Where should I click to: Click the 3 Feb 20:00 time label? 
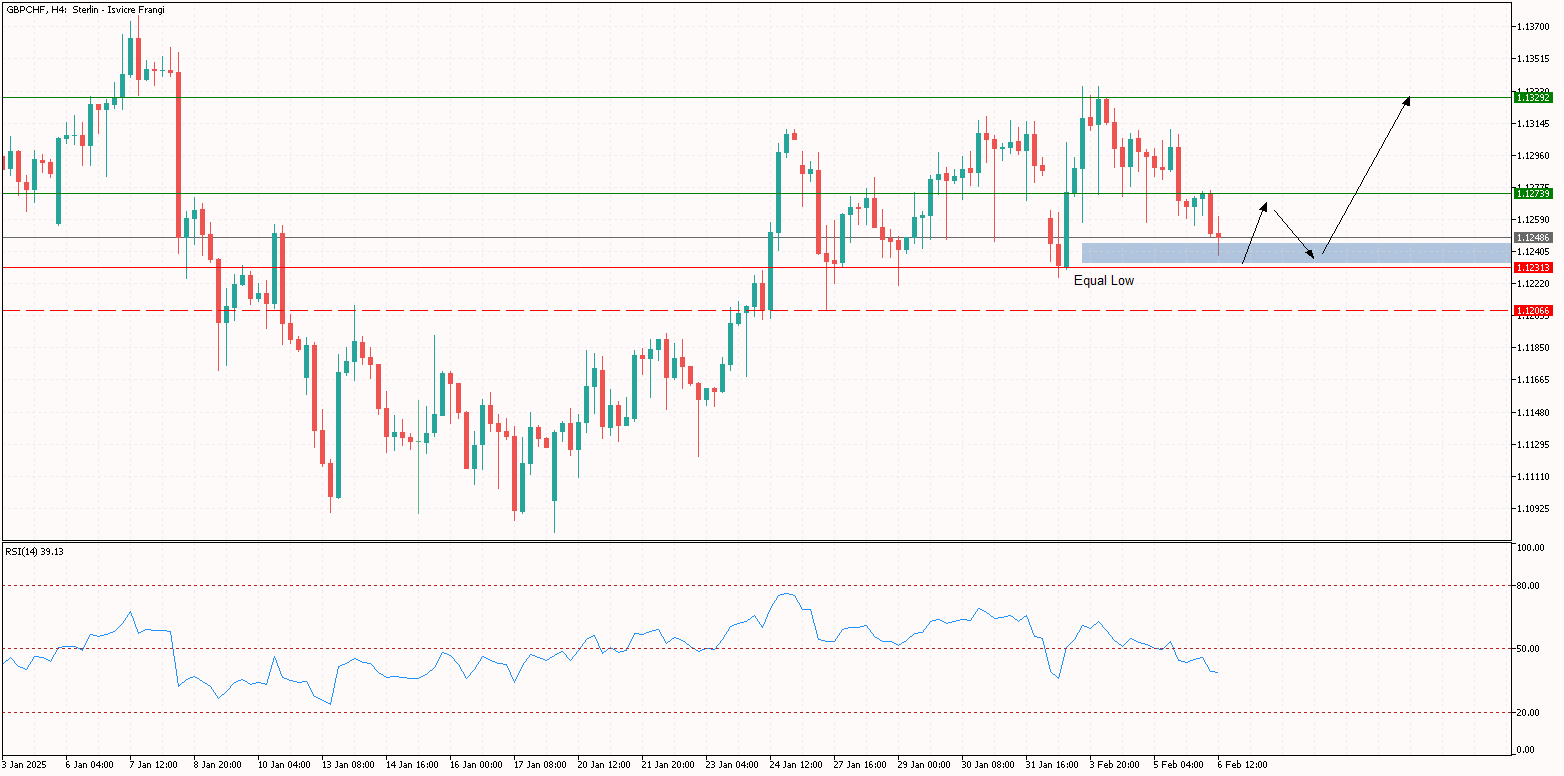1115,765
